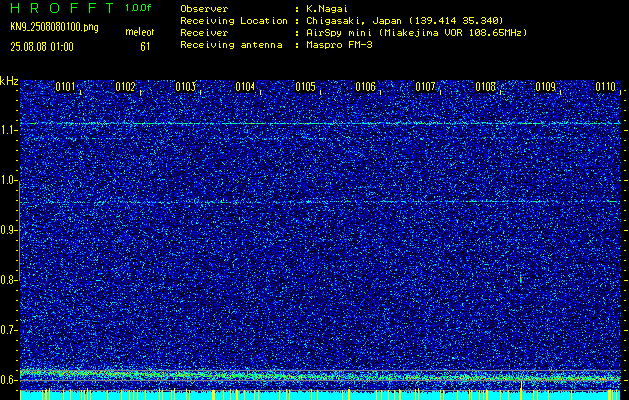Click the 0104 time marker

coord(246,87)
